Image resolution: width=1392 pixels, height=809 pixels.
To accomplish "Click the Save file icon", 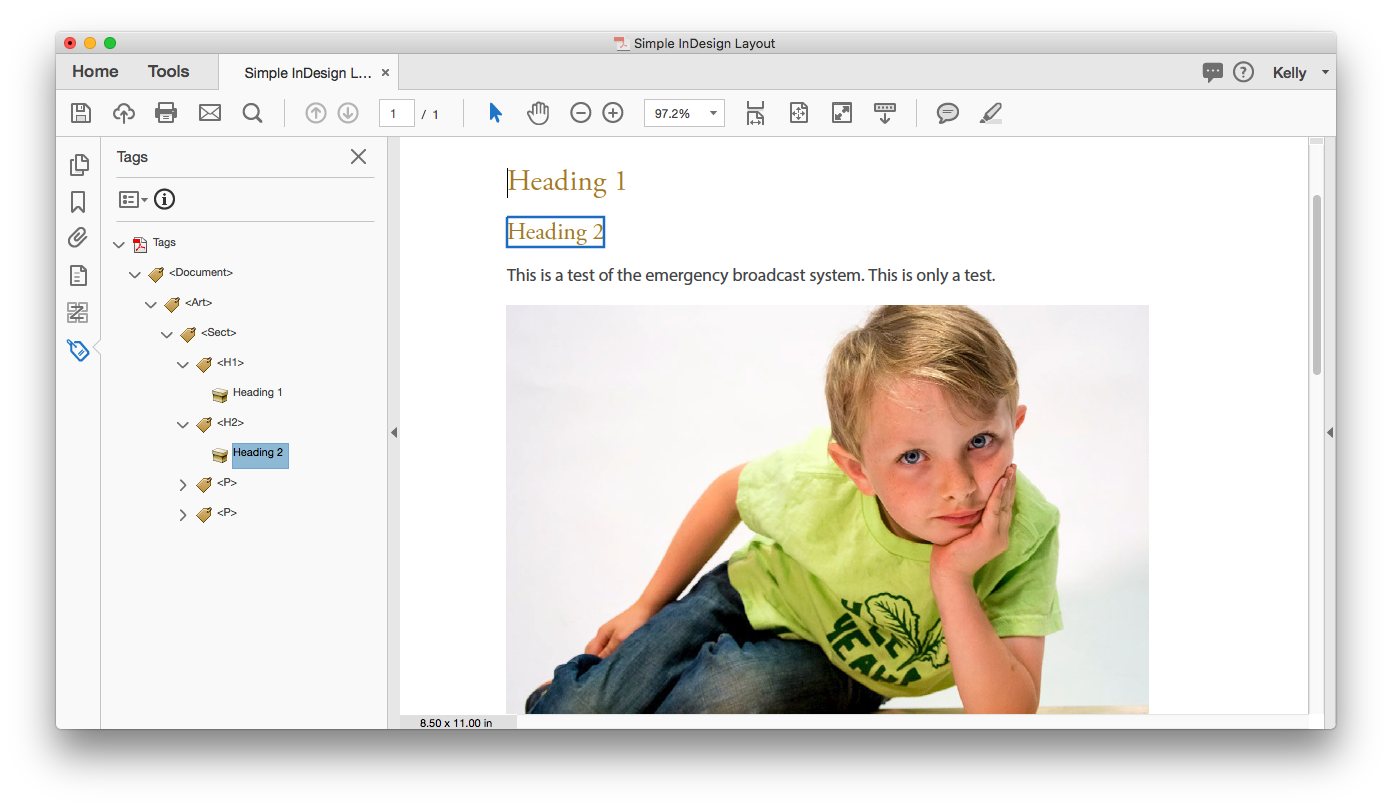I will [x=81, y=113].
